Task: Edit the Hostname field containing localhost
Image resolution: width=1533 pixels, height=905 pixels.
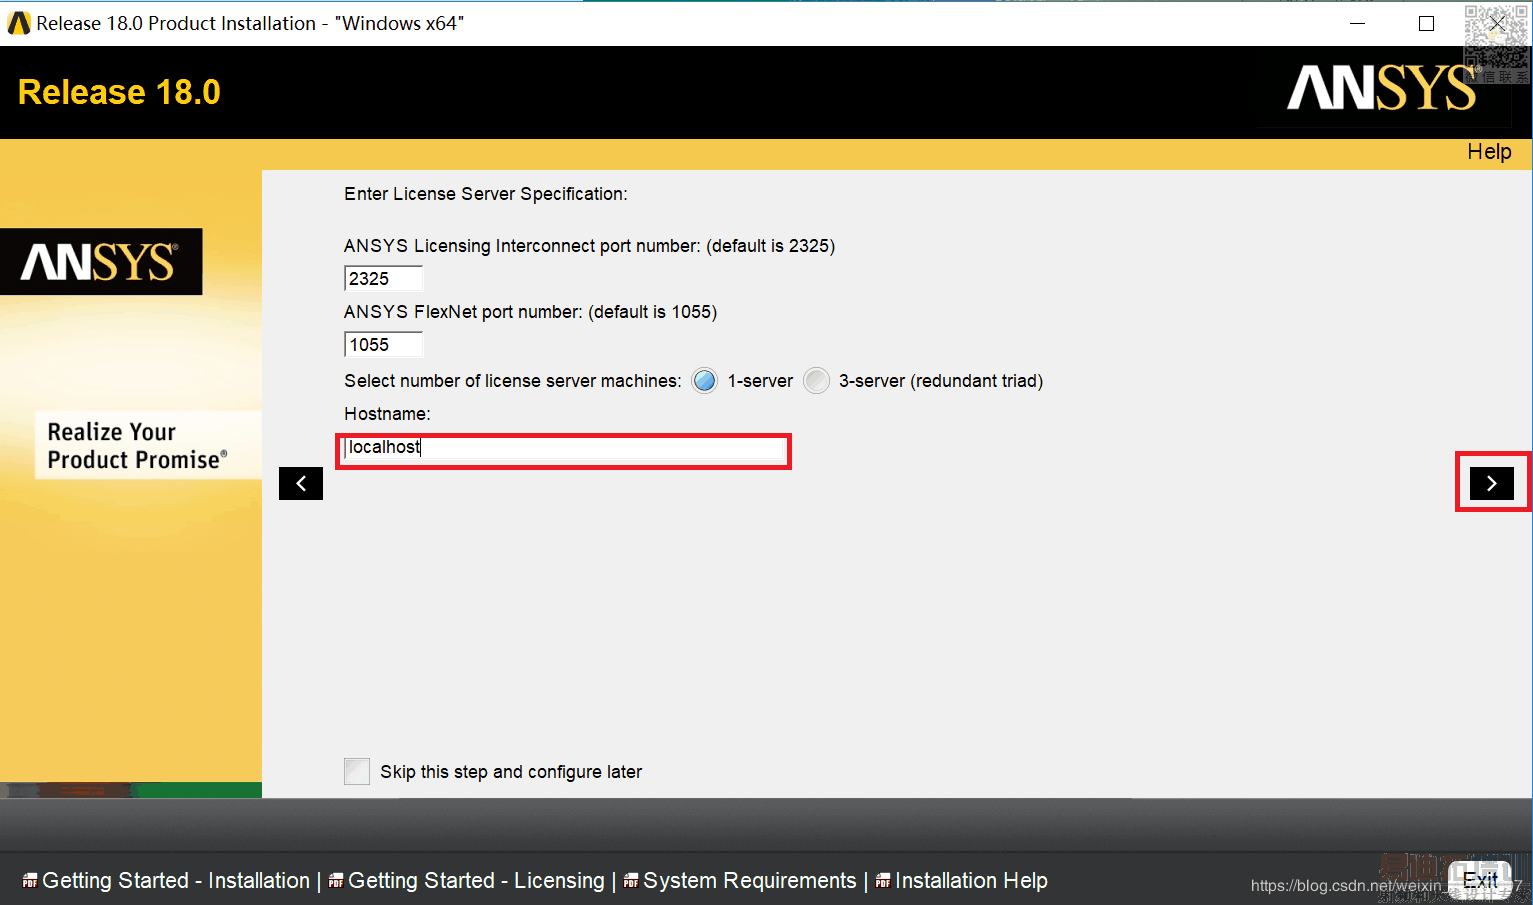Action: click(x=564, y=448)
